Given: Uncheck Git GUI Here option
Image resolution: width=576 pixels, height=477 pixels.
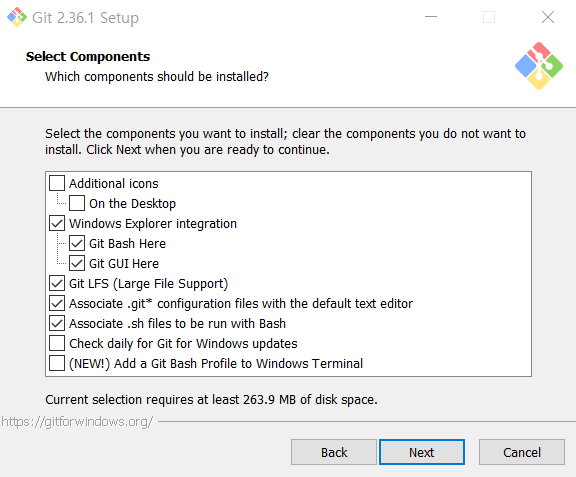Looking at the screenshot, I should coord(77,263).
